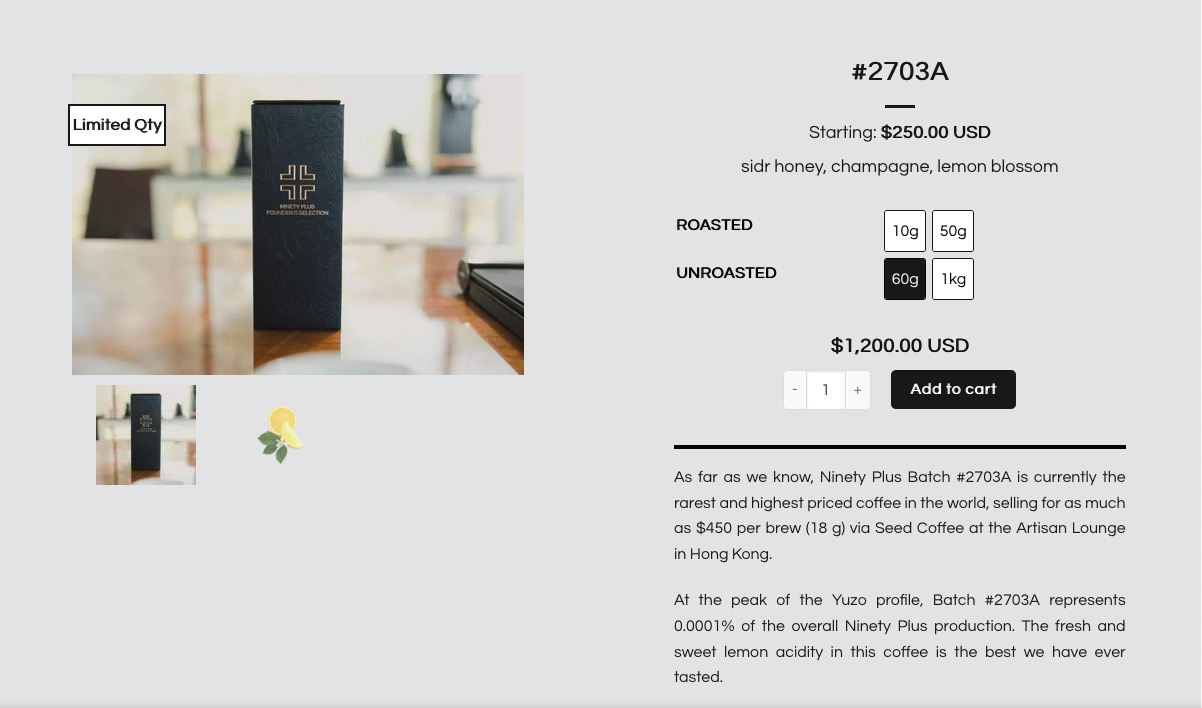Click the #2703A product title
Image resolution: width=1202 pixels, height=708 pixels.
[900, 72]
